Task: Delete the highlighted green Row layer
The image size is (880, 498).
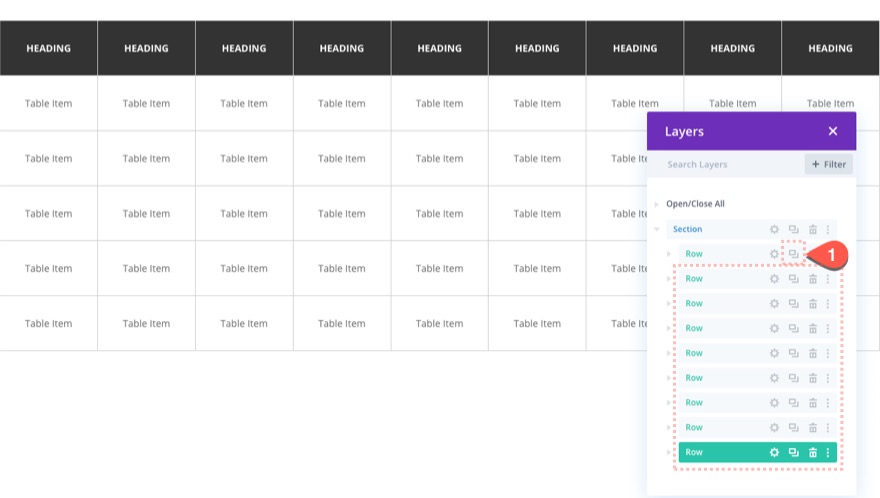Action: coord(812,453)
